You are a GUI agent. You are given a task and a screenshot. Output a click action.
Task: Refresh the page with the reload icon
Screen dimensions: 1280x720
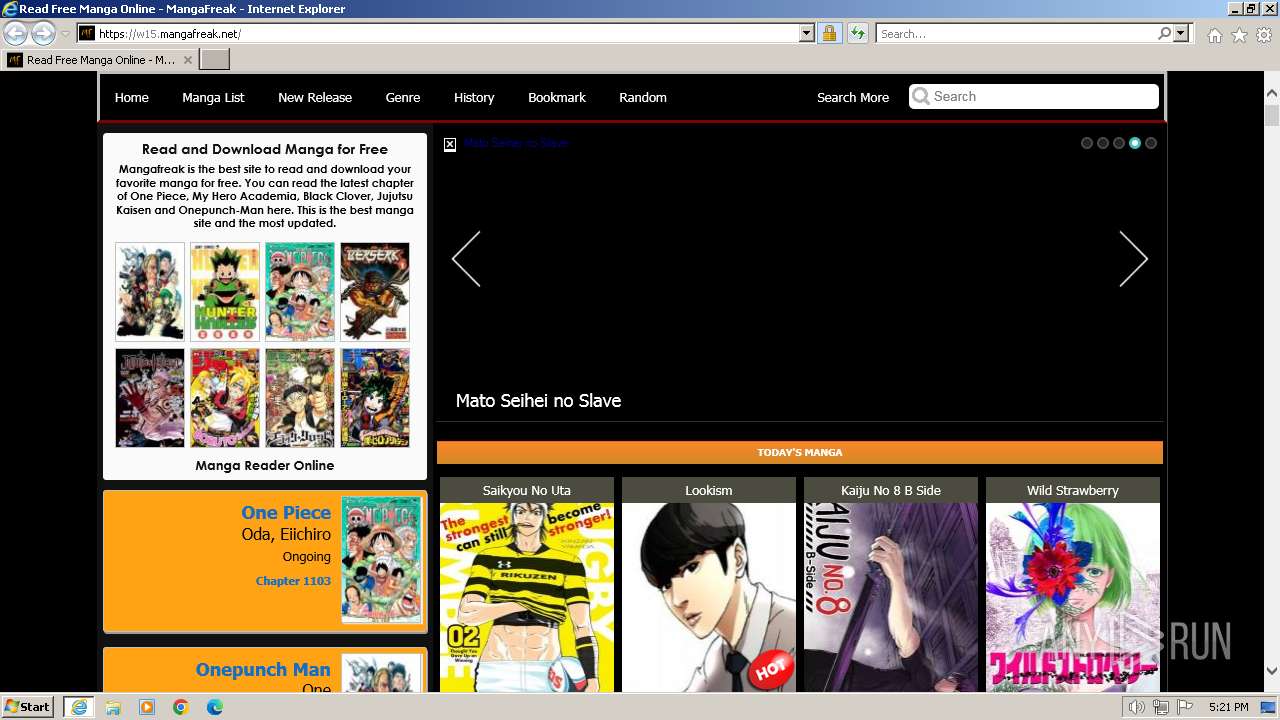pyautogui.click(x=857, y=33)
